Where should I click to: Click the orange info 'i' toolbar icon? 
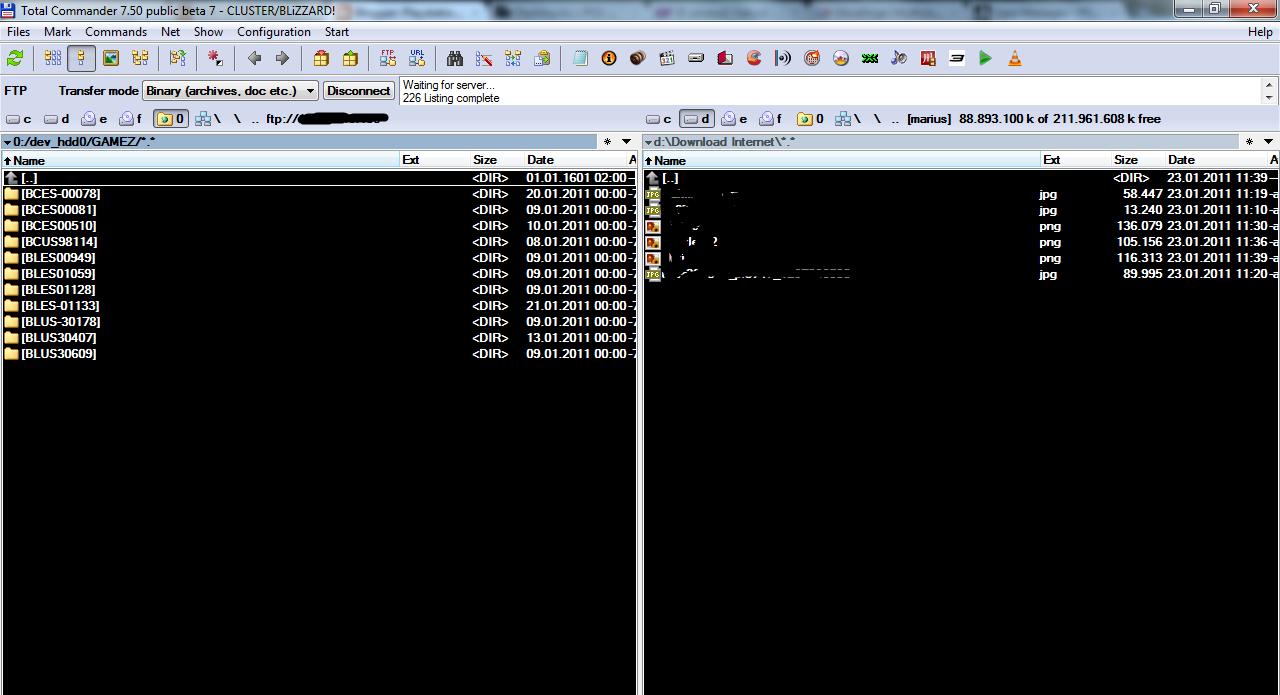click(609, 58)
